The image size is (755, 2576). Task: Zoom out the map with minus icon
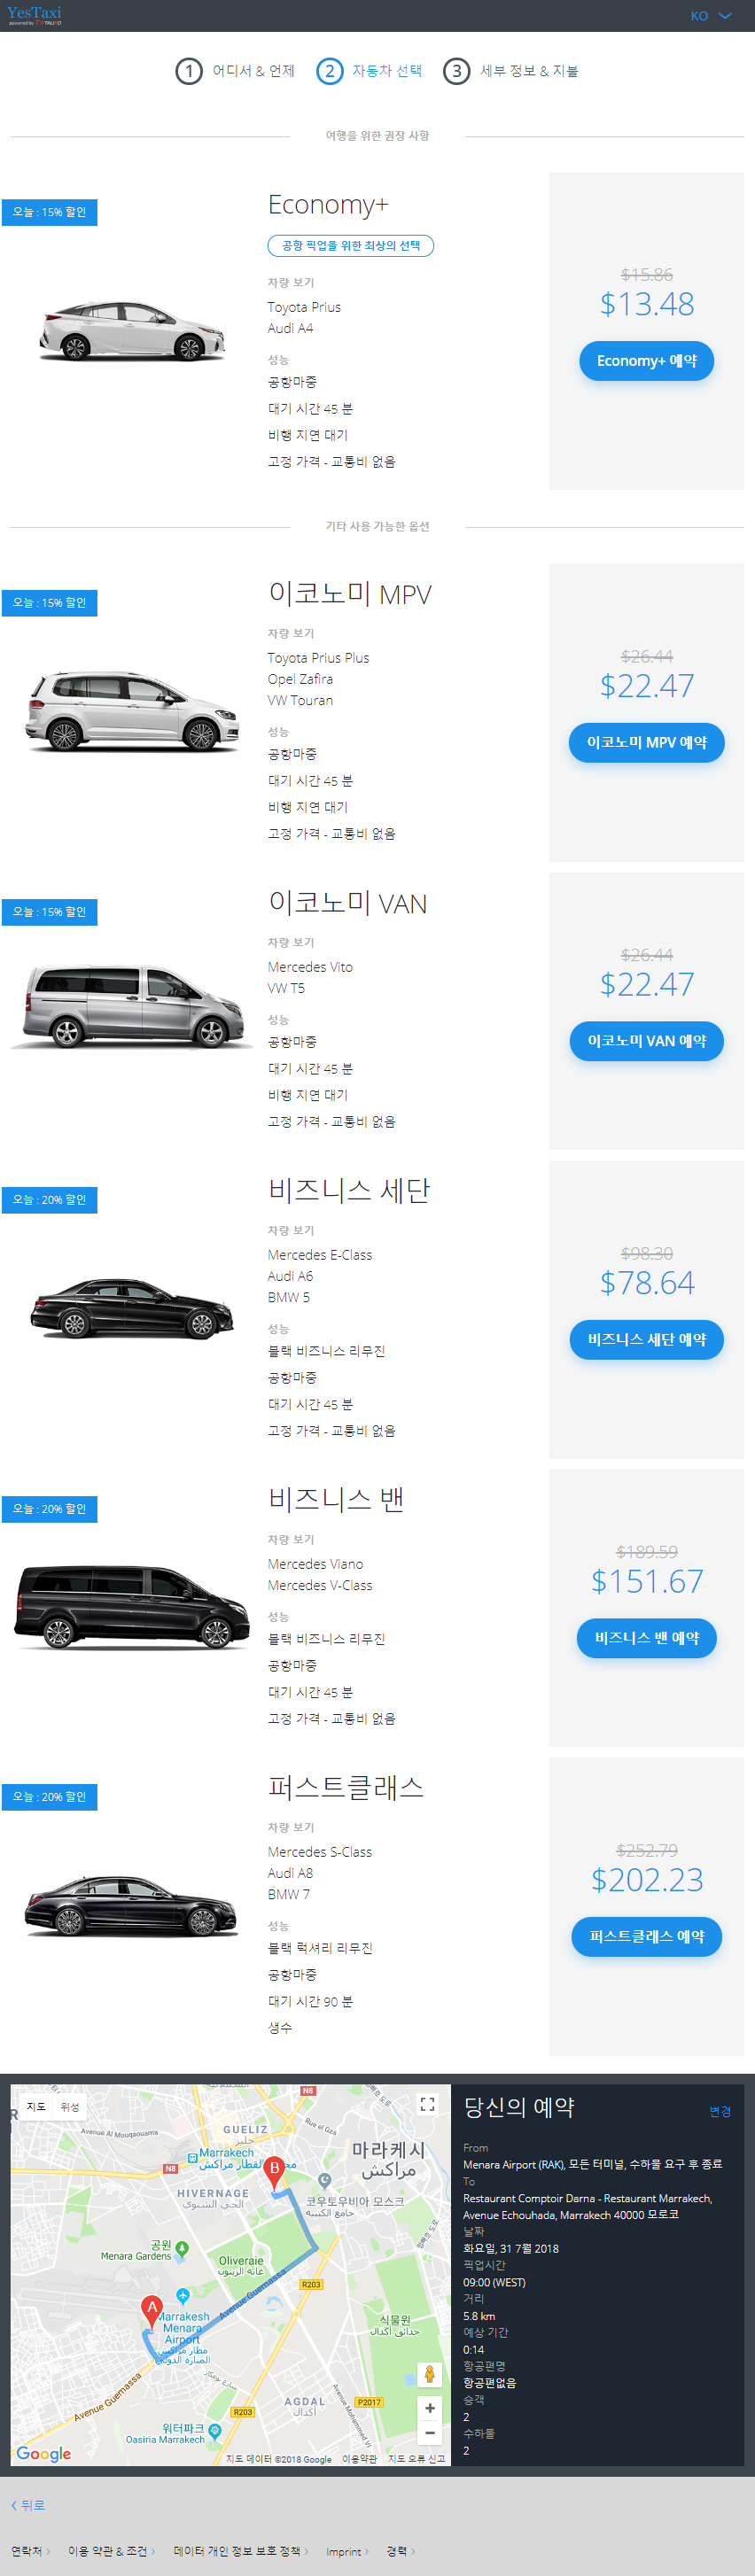point(430,2433)
